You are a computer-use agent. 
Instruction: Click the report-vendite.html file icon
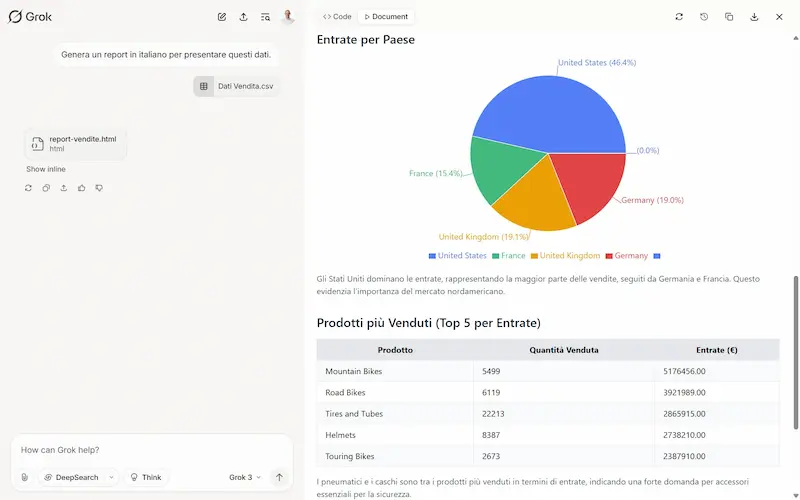tap(37, 144)
